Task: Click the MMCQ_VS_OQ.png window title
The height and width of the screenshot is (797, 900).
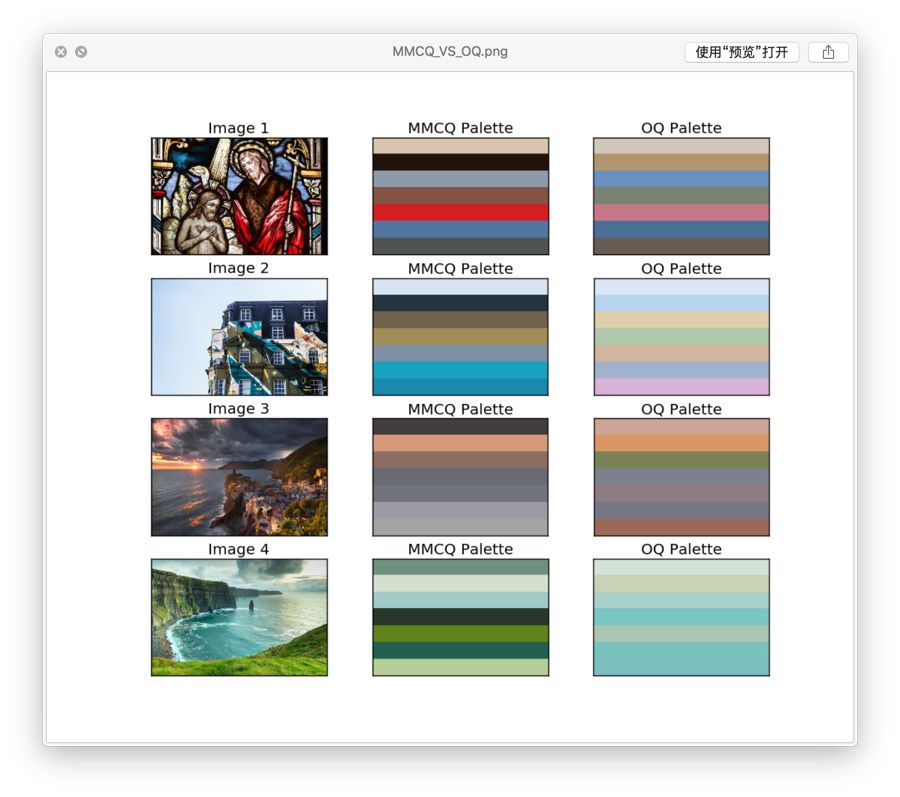Action: 450,52
